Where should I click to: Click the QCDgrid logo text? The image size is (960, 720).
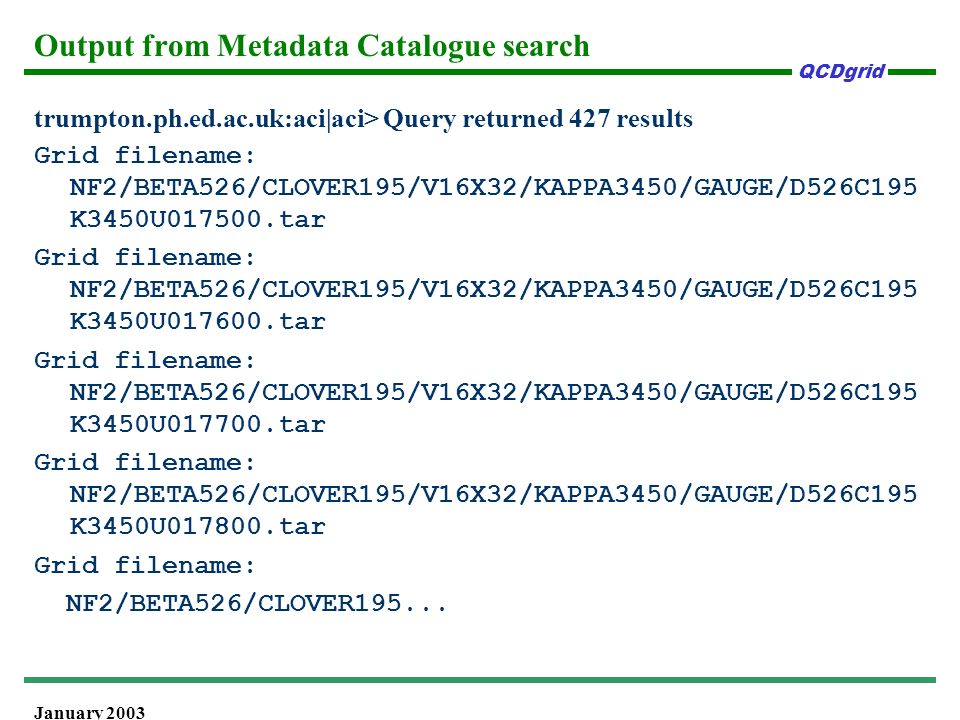coord(842,72)
